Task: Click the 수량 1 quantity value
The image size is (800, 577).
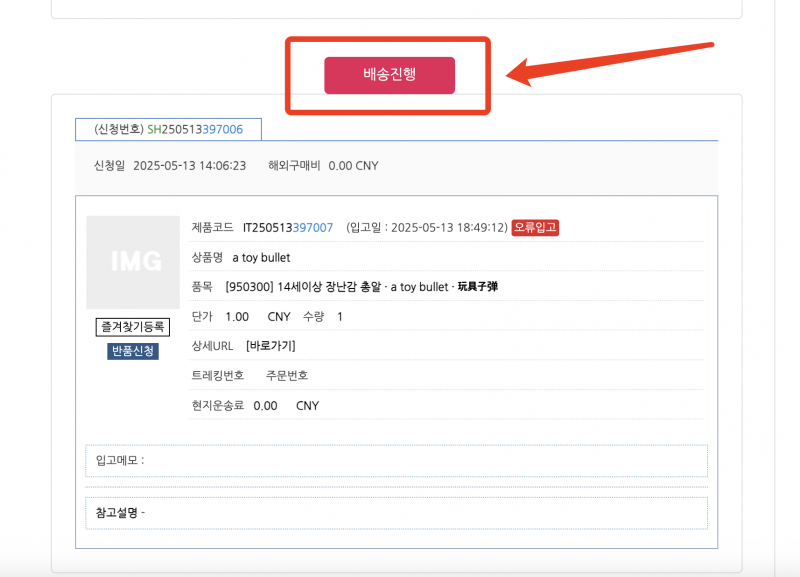Action: tap(340, 317)
